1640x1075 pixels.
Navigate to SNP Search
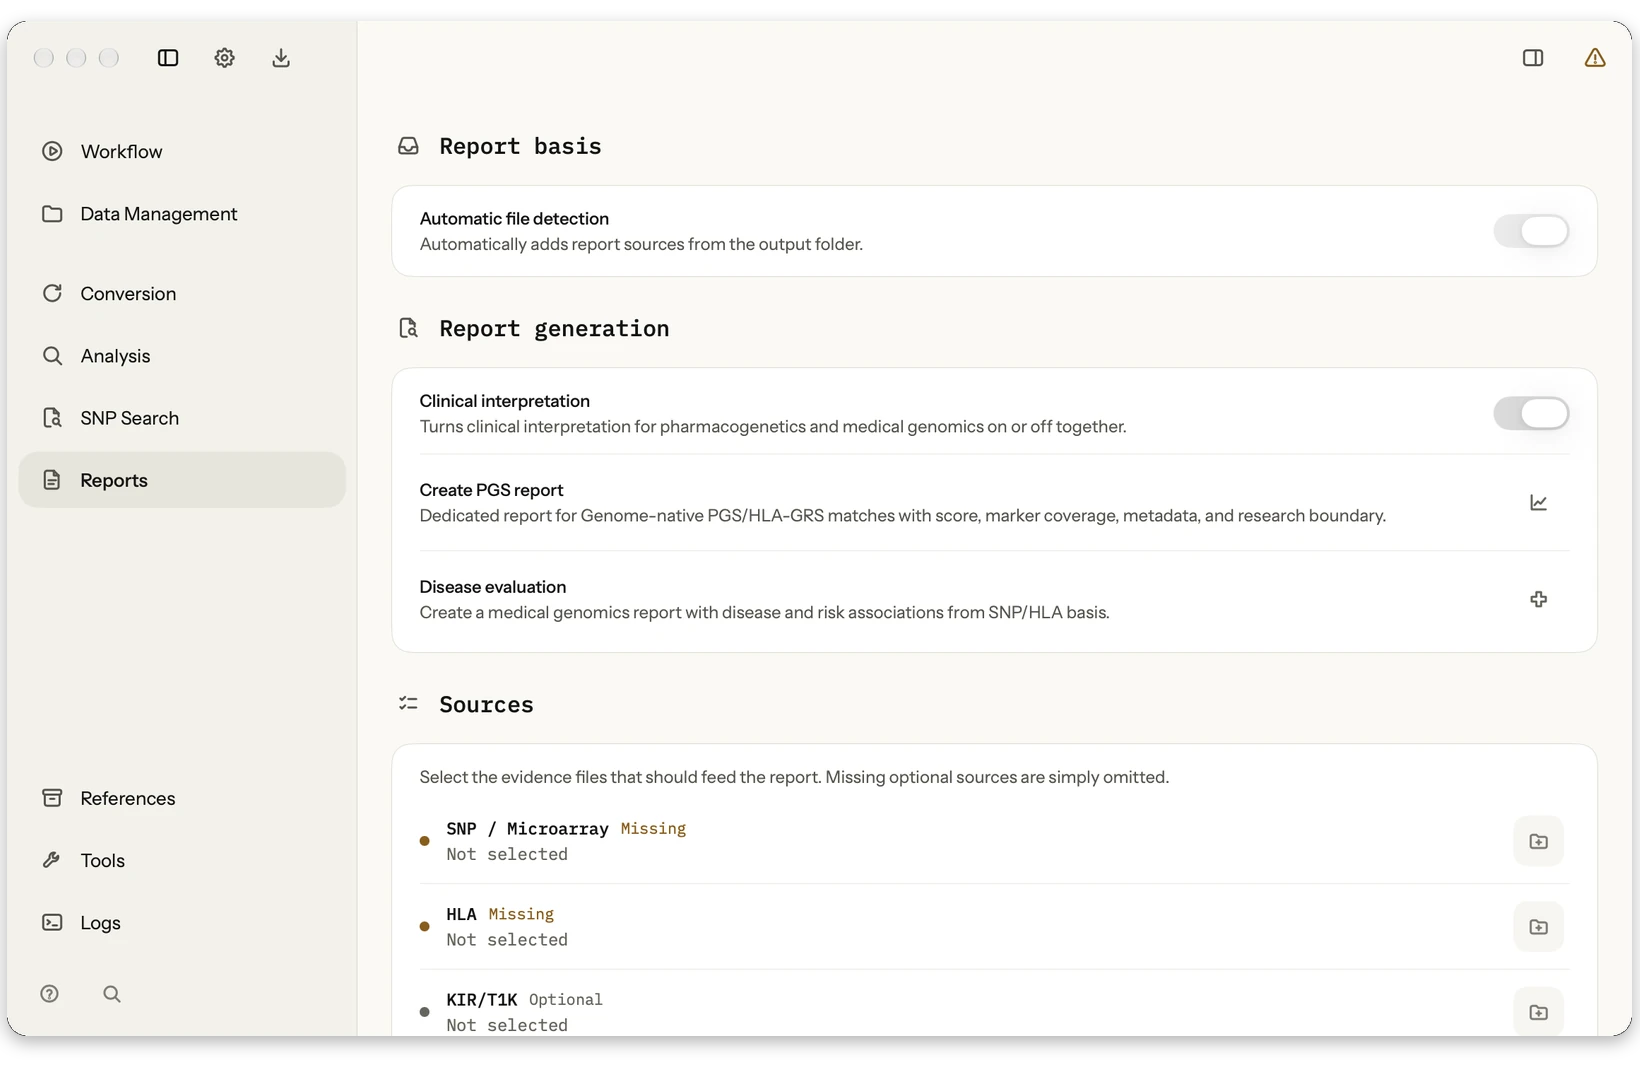(x=182, y=418)
